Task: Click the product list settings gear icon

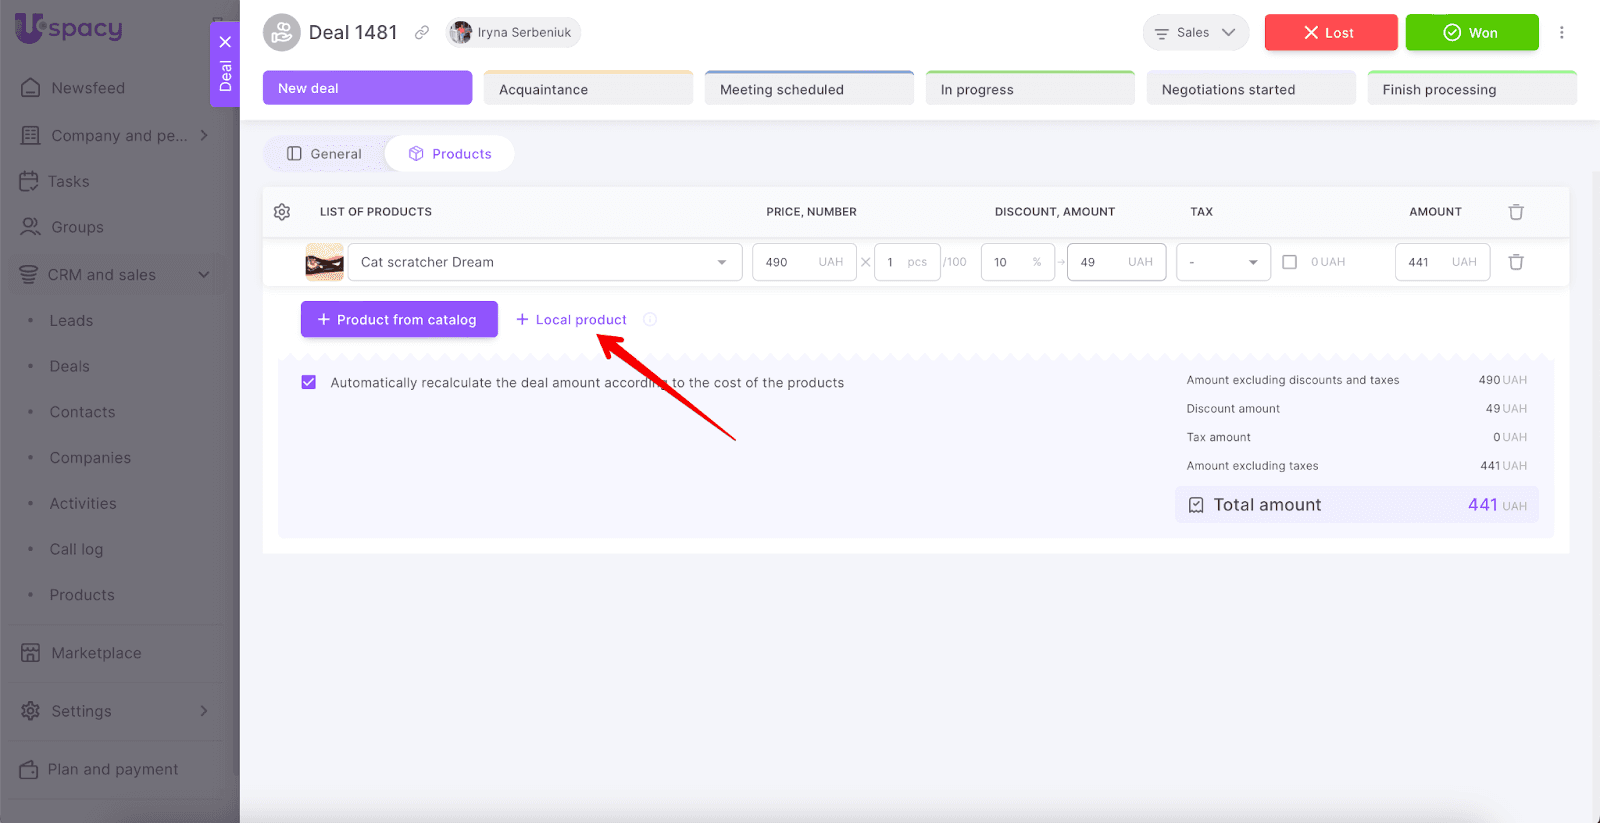Action: pos(282,212)
